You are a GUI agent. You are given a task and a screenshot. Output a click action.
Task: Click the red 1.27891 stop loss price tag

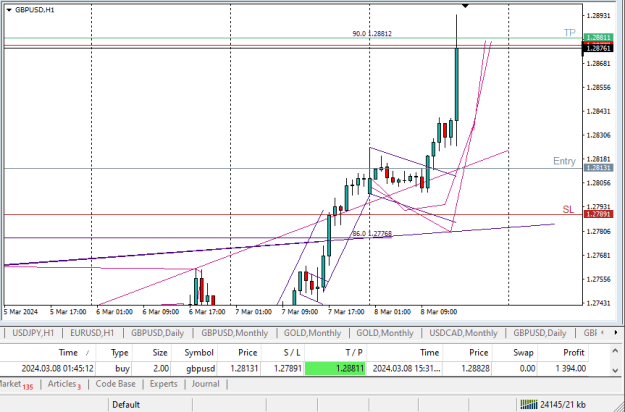pyautogui.click(x=598, y=214)
